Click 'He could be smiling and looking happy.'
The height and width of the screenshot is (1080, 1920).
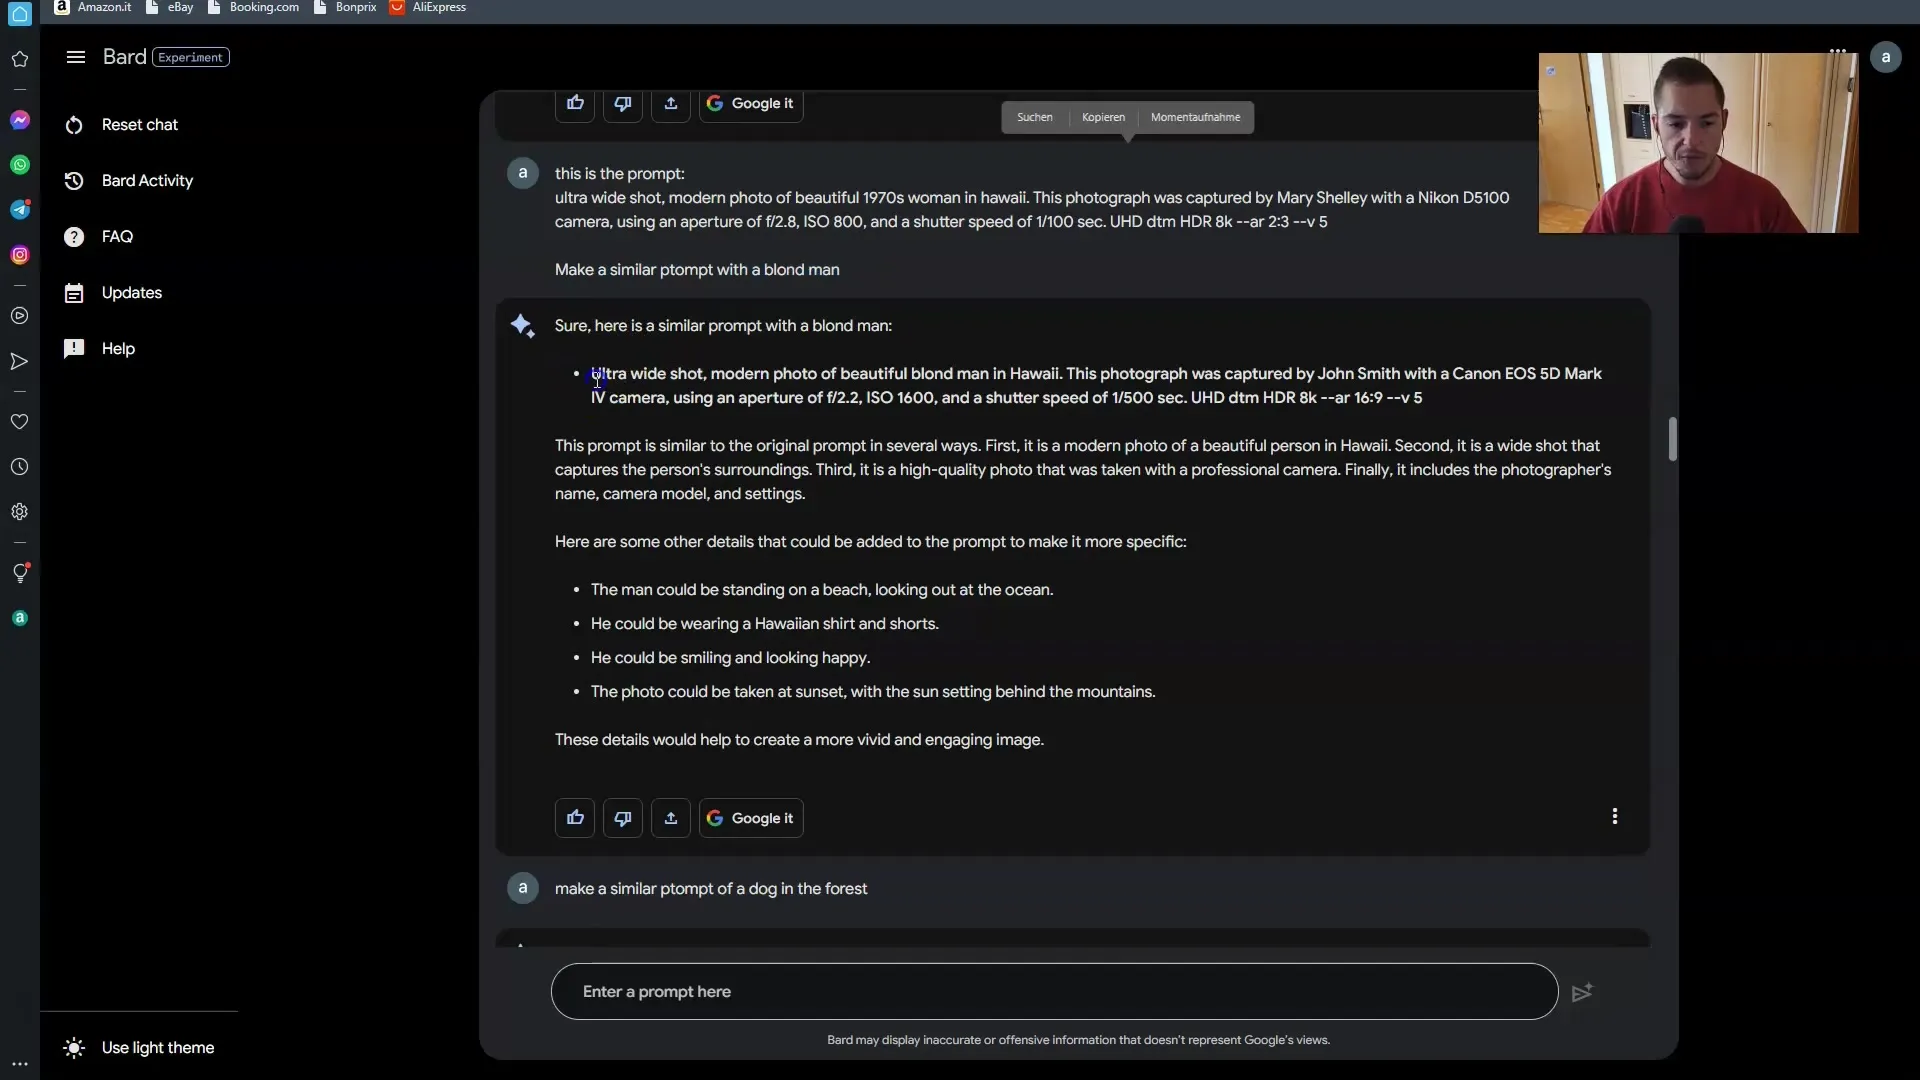tap(730, 658)
